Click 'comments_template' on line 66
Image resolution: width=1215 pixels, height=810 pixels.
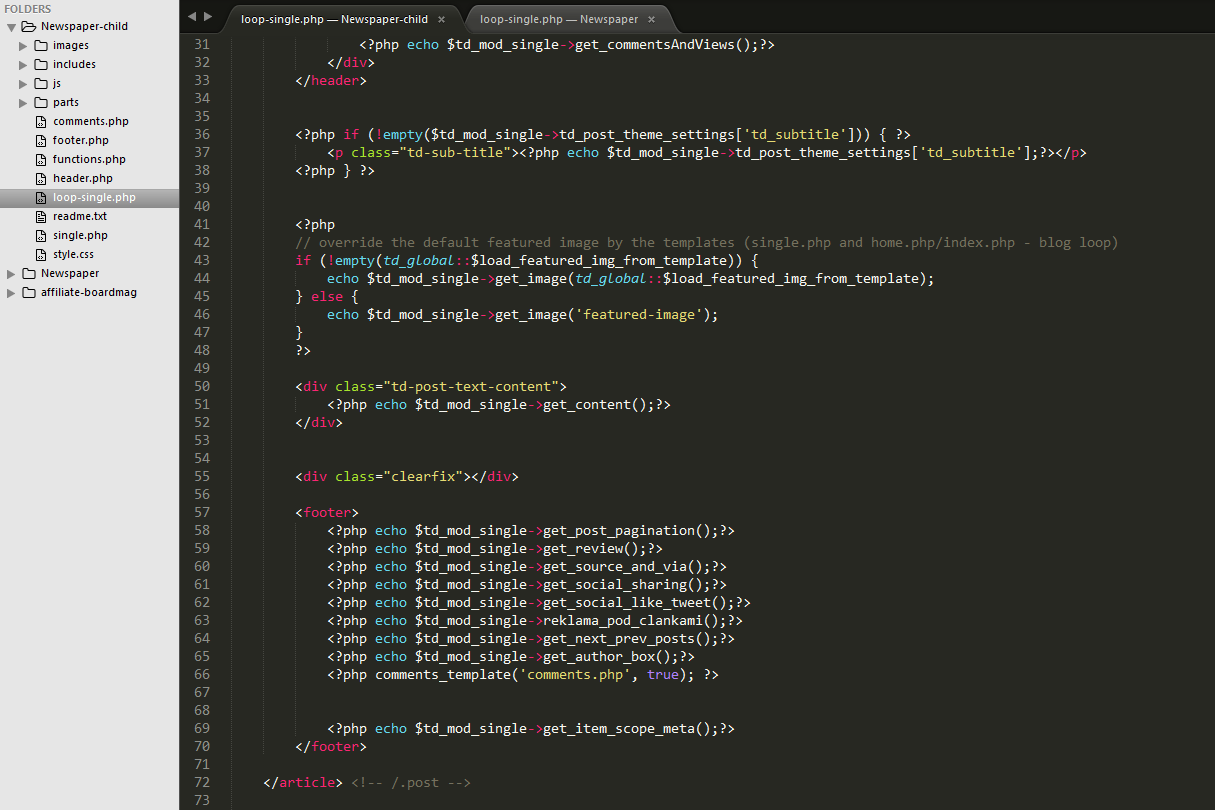click(x=443, y=675)
